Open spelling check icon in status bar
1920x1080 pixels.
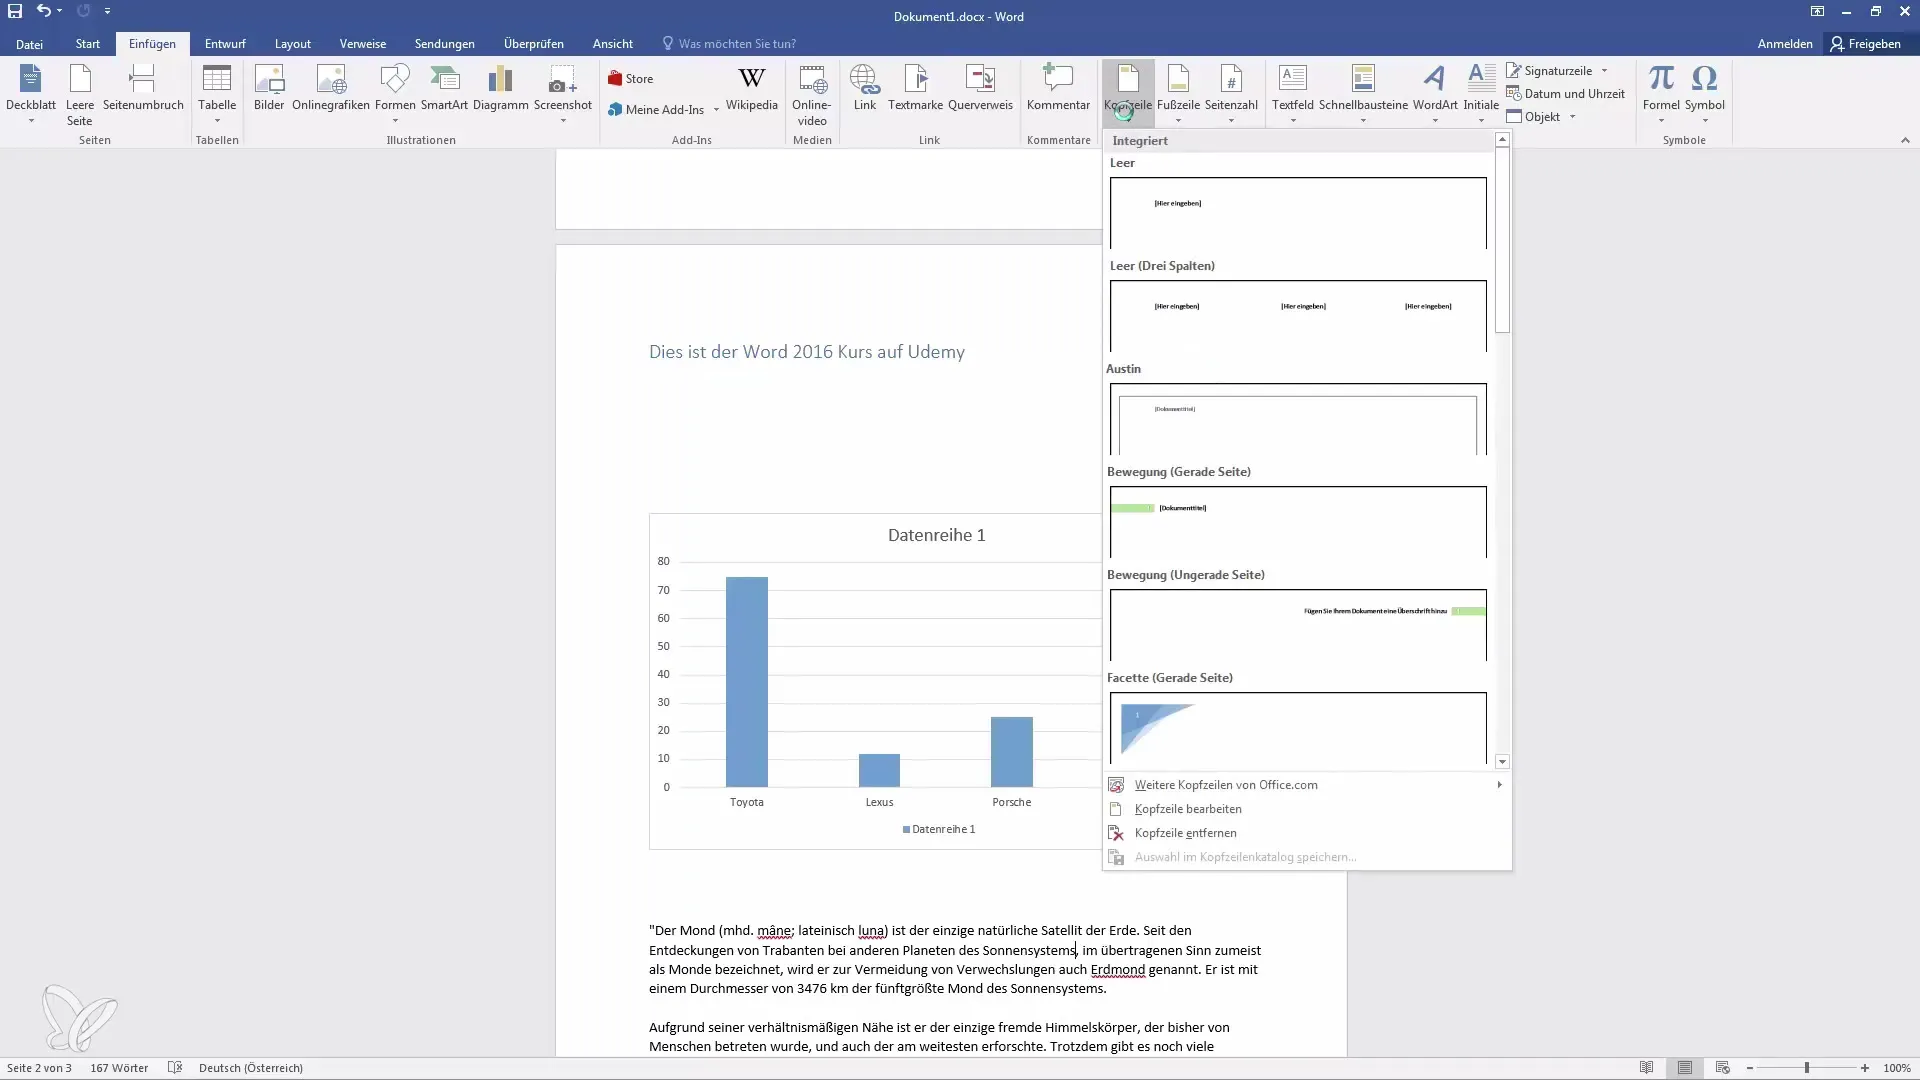pyautogui.click(x=175, y=1068)
